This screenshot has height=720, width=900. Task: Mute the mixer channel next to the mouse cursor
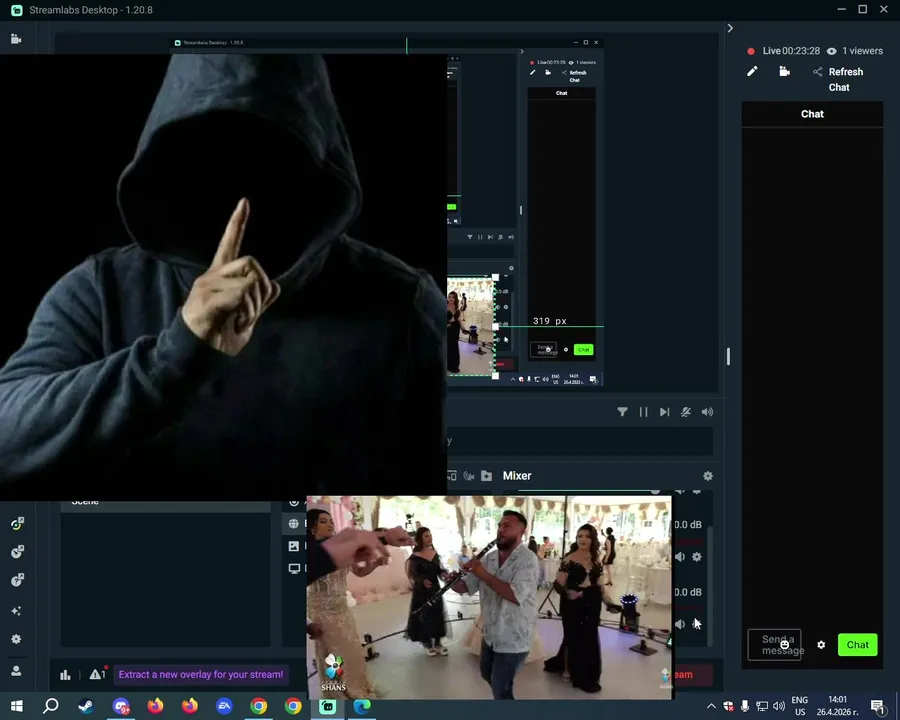680,624
